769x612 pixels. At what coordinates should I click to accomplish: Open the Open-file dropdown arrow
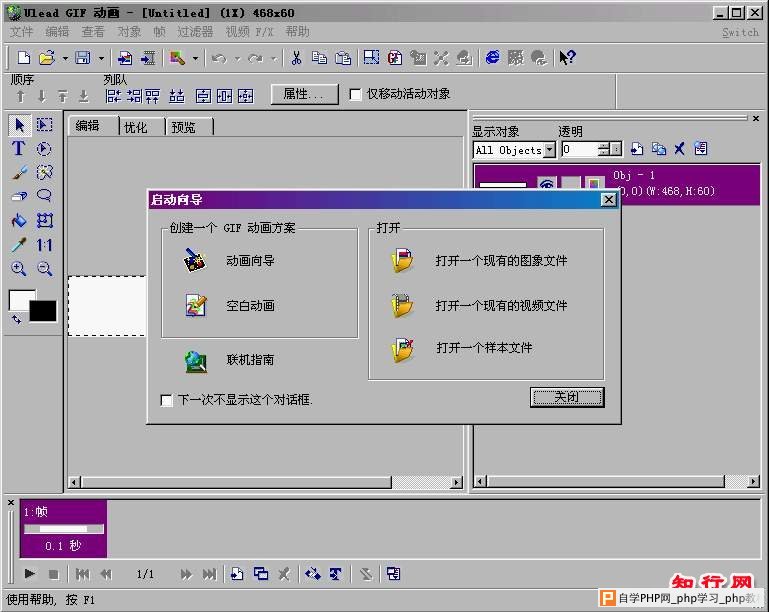point(65,58)
